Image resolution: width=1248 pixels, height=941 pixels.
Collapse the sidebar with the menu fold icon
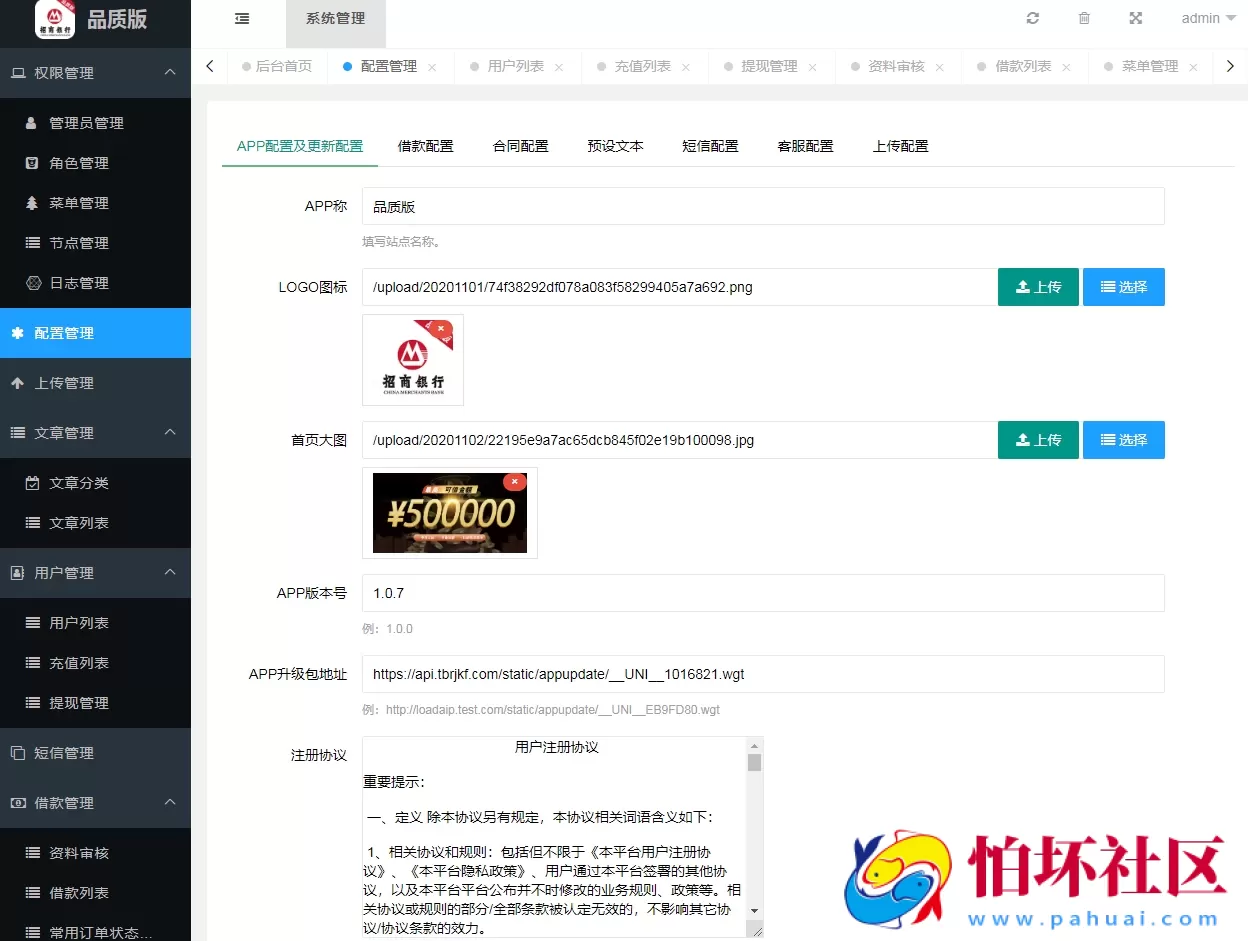click(241, 18)
